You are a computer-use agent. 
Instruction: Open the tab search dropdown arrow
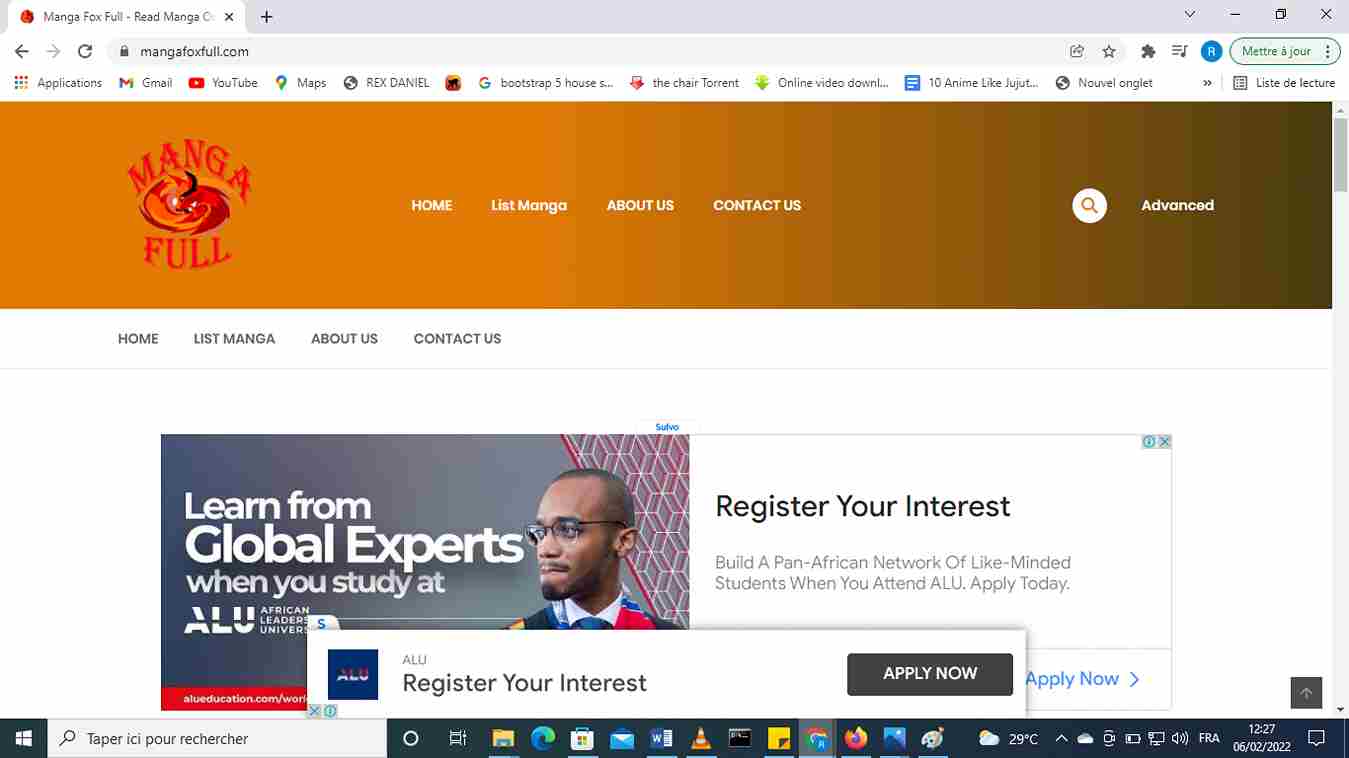pos(1189,15)
